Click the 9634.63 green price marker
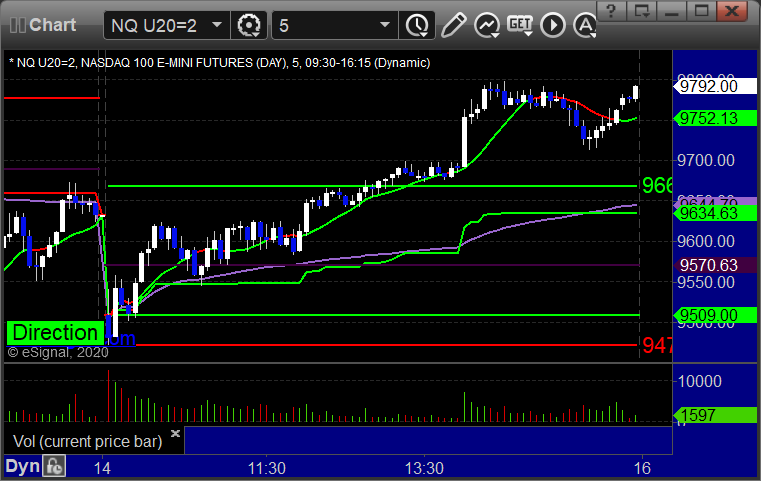Viewport: 761px width, 481px height. (x=714, y=213)
